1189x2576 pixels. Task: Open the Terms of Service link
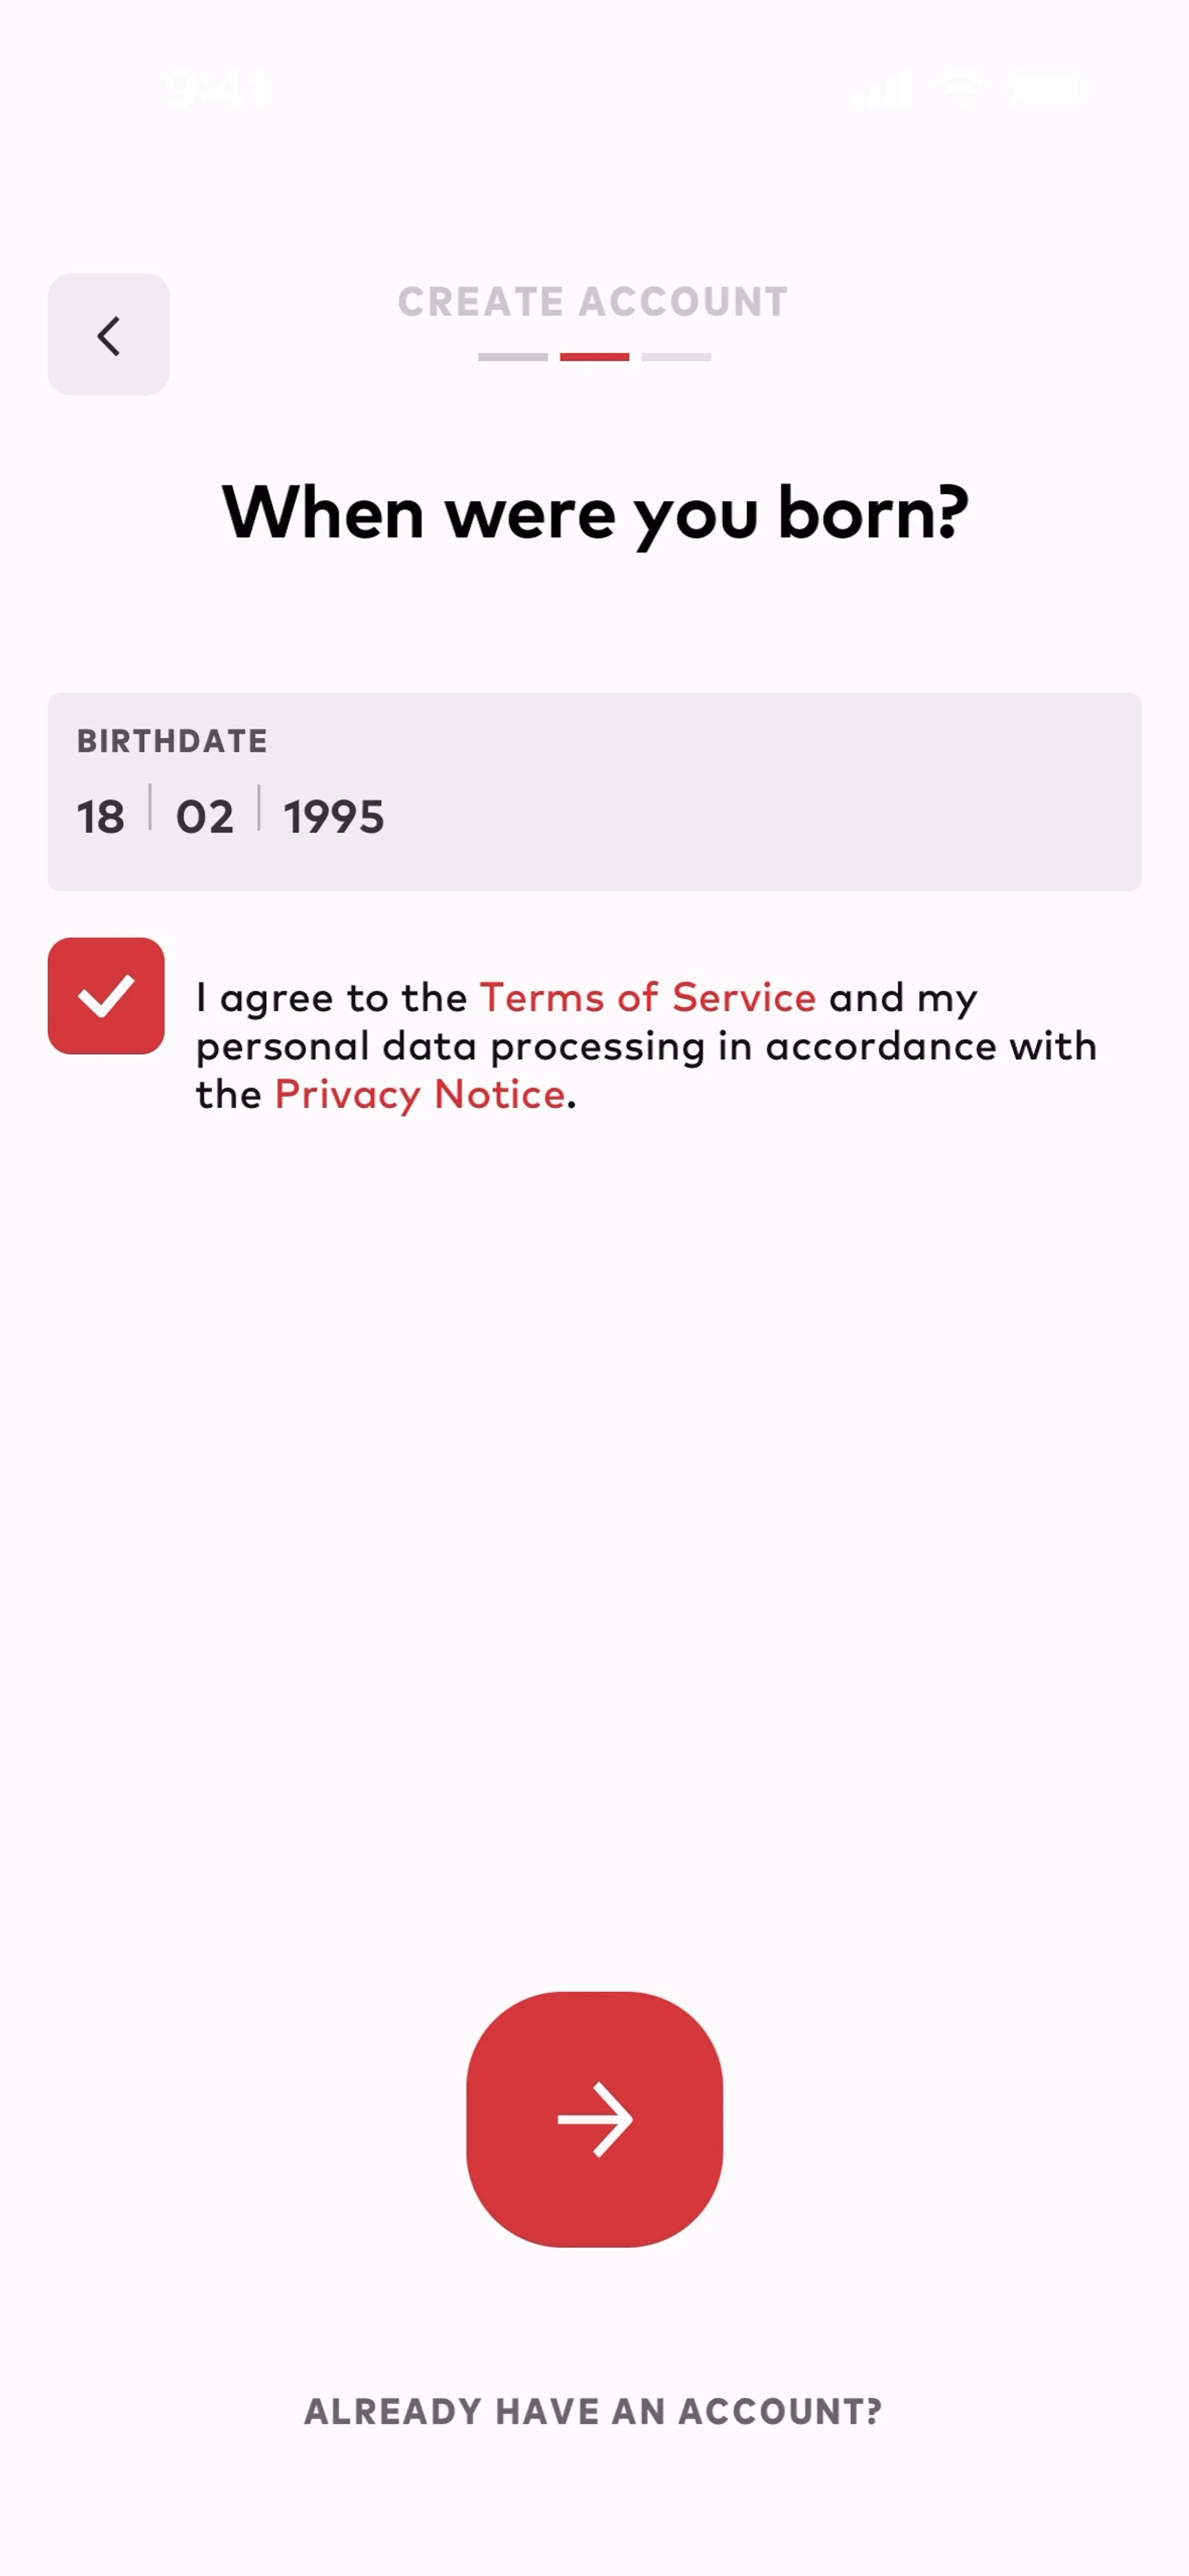click(x=648, y=997)
